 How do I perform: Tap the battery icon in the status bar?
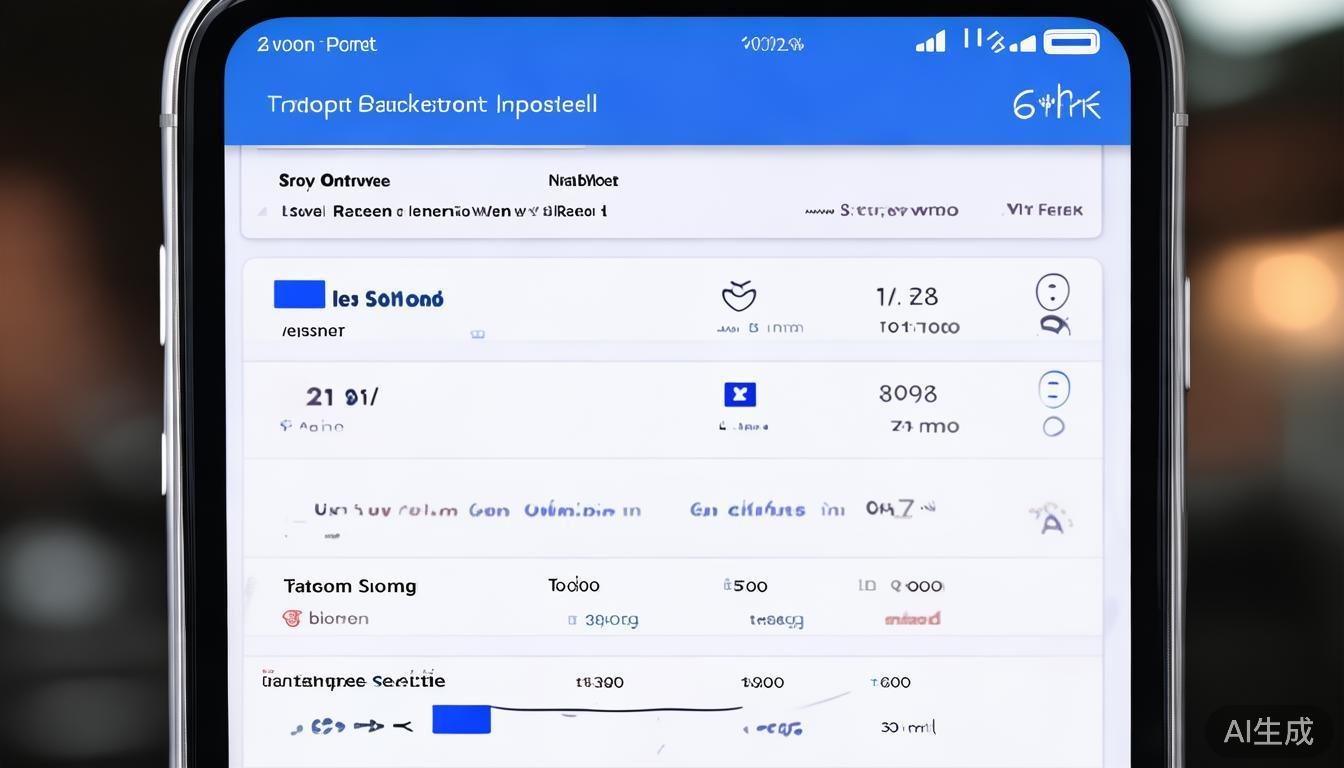tap(1071, 41)
